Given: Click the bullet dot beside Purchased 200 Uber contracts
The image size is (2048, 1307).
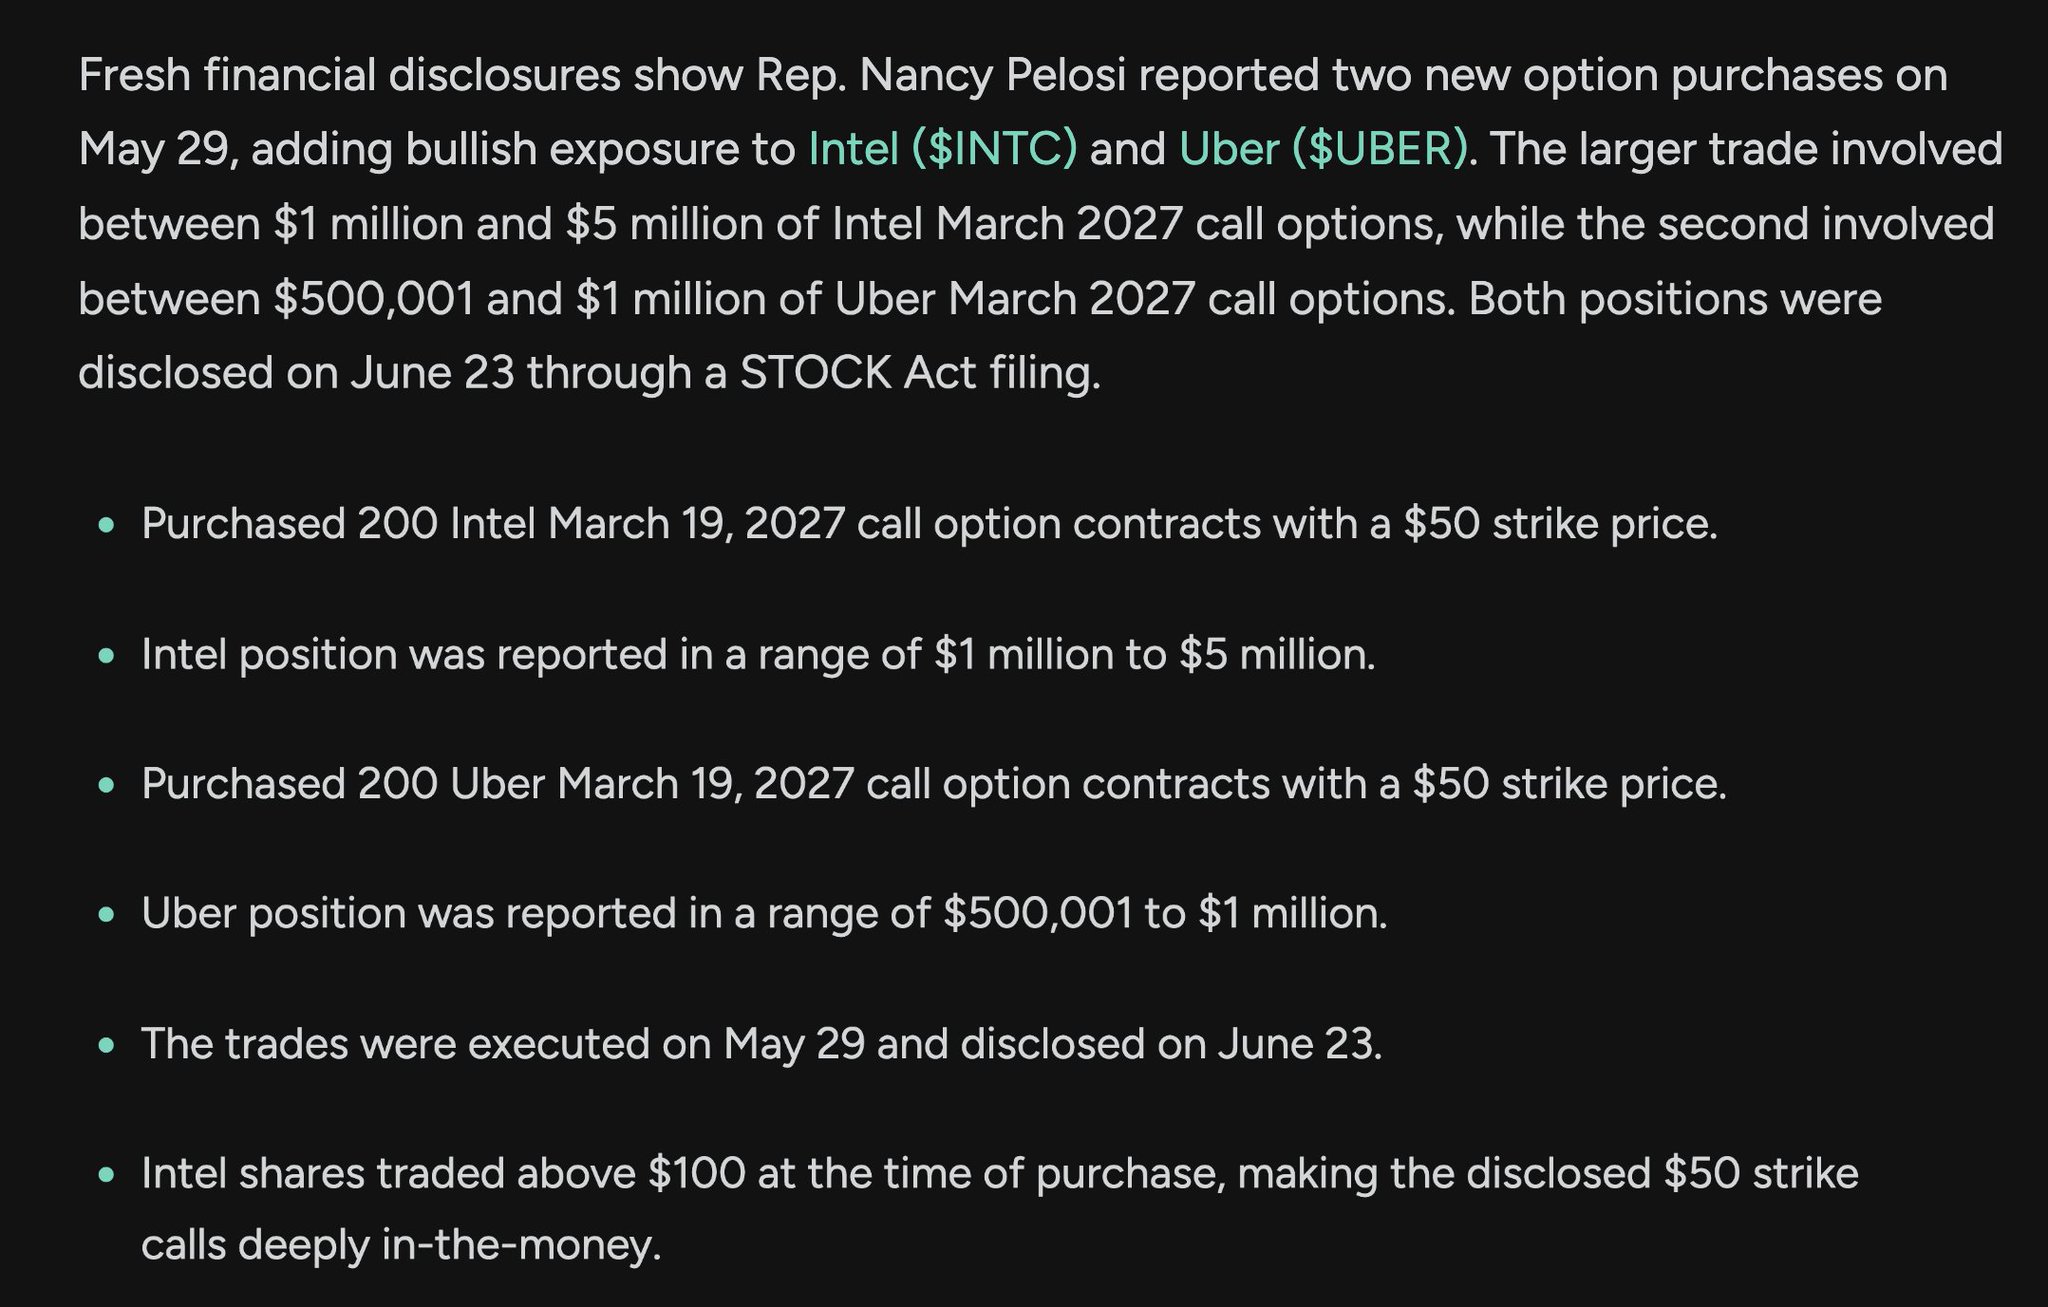Looking at the screenshot, I should point(107,785).
